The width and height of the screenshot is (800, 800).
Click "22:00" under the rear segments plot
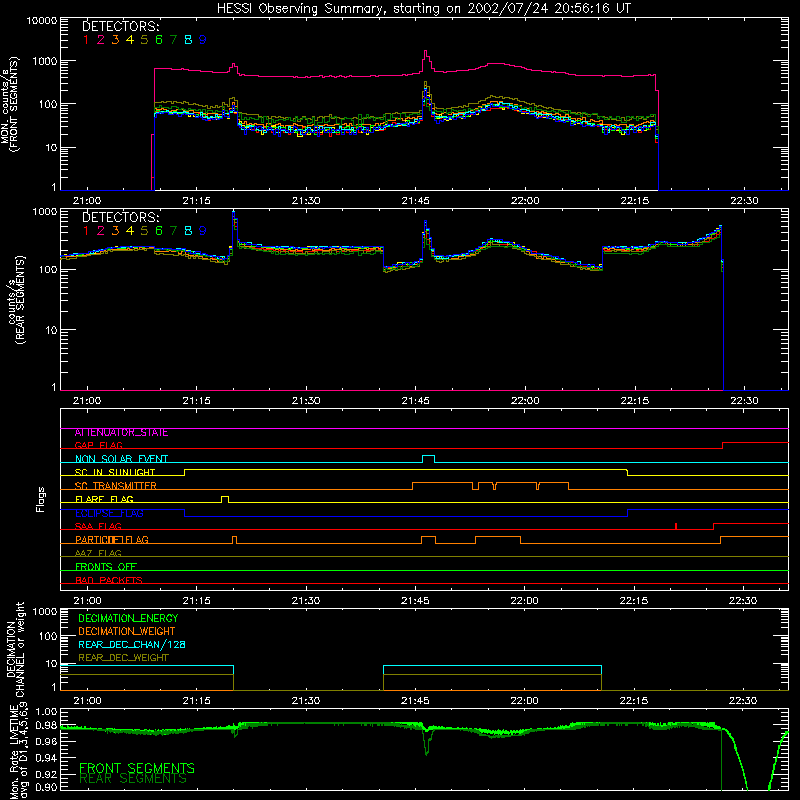pyautogui.click(x=525, y=401)
